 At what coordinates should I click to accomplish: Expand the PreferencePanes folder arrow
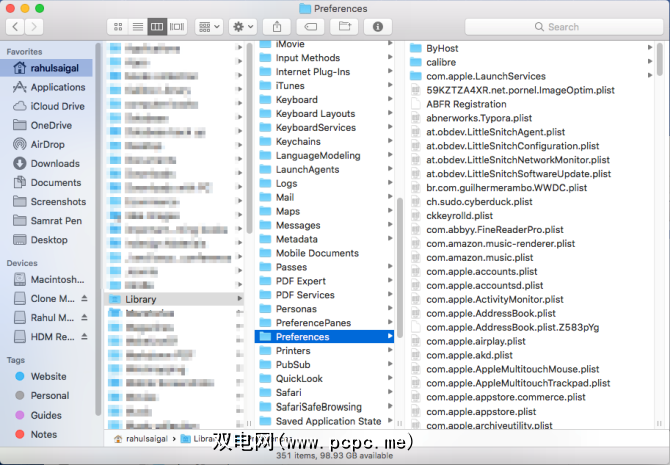390,322
